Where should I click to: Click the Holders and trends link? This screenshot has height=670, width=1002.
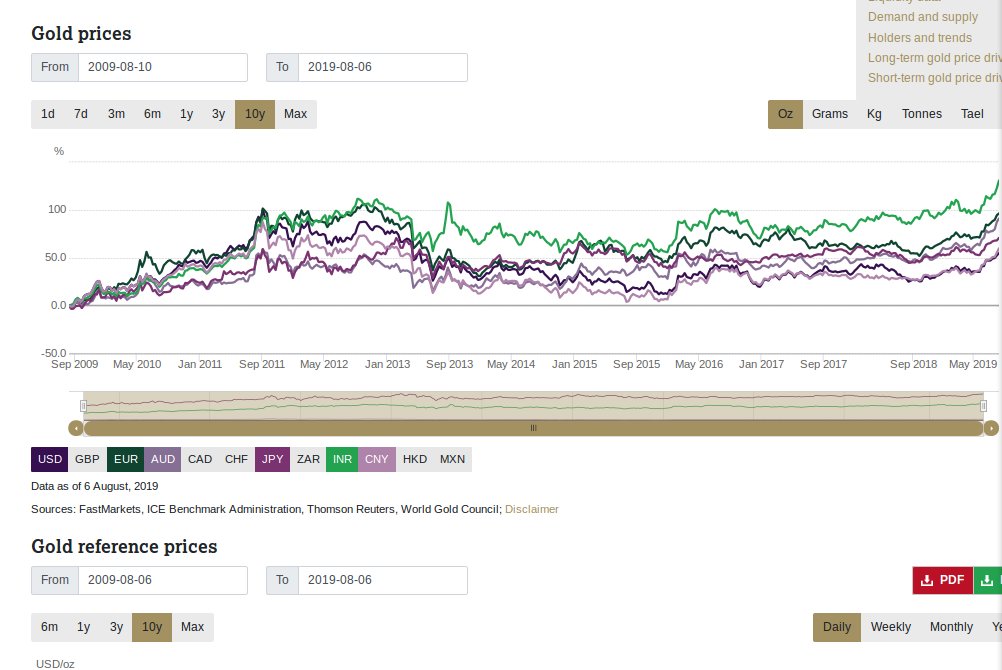(x=919, y=38)
